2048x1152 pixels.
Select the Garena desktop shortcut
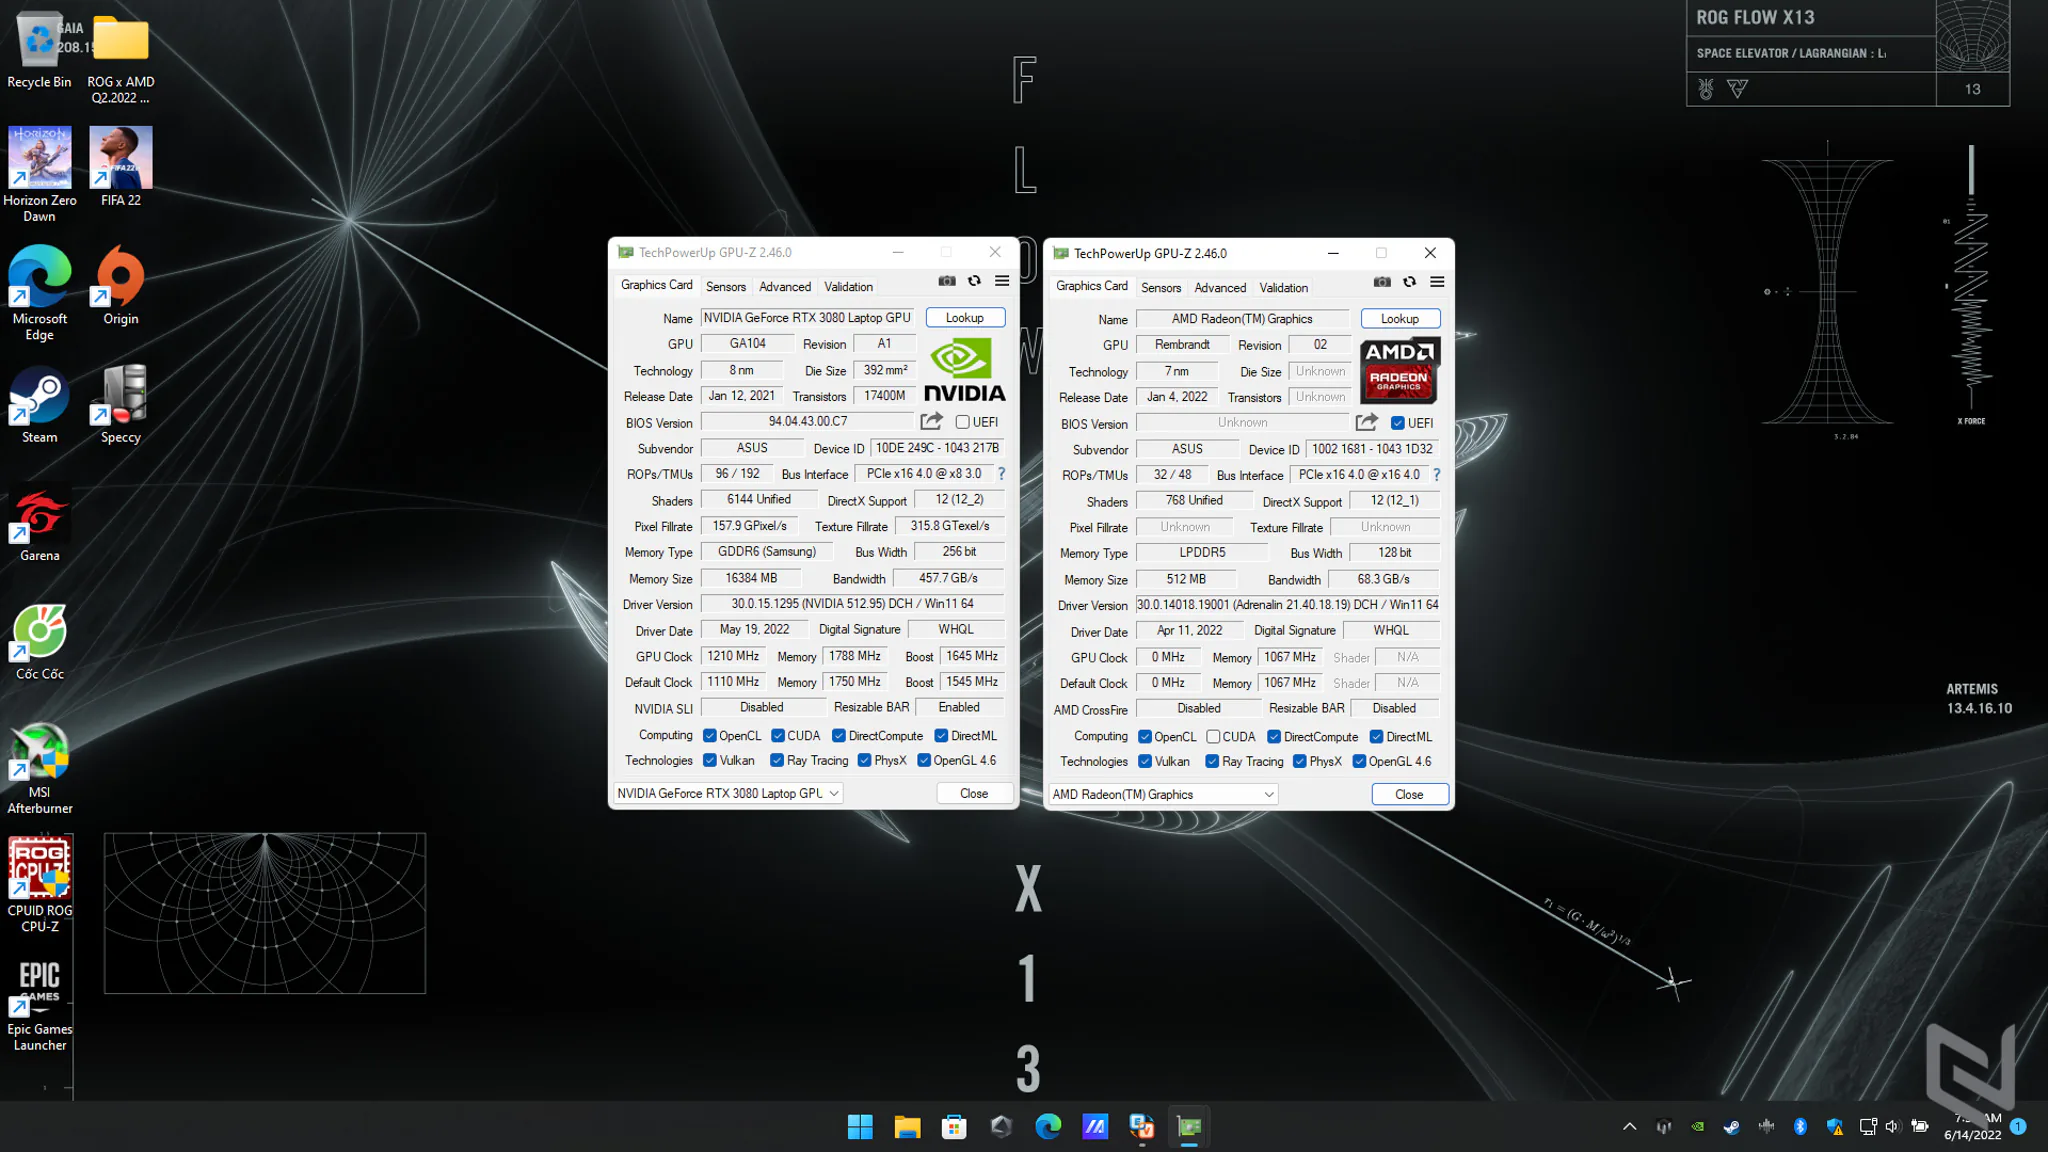click(40, 524)
